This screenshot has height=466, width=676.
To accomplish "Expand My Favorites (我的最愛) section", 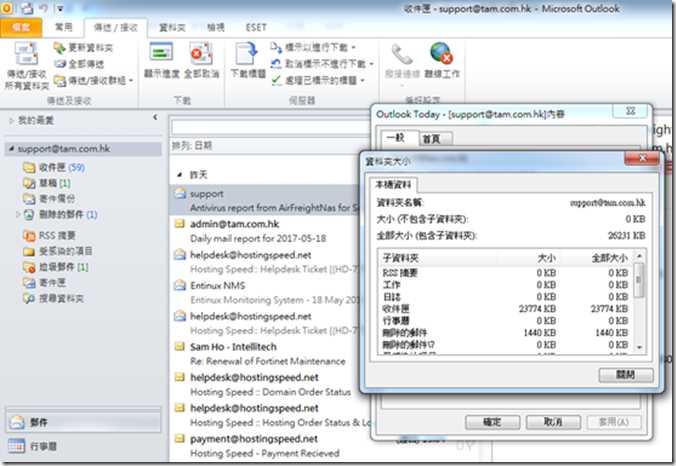I will (11, 121).
